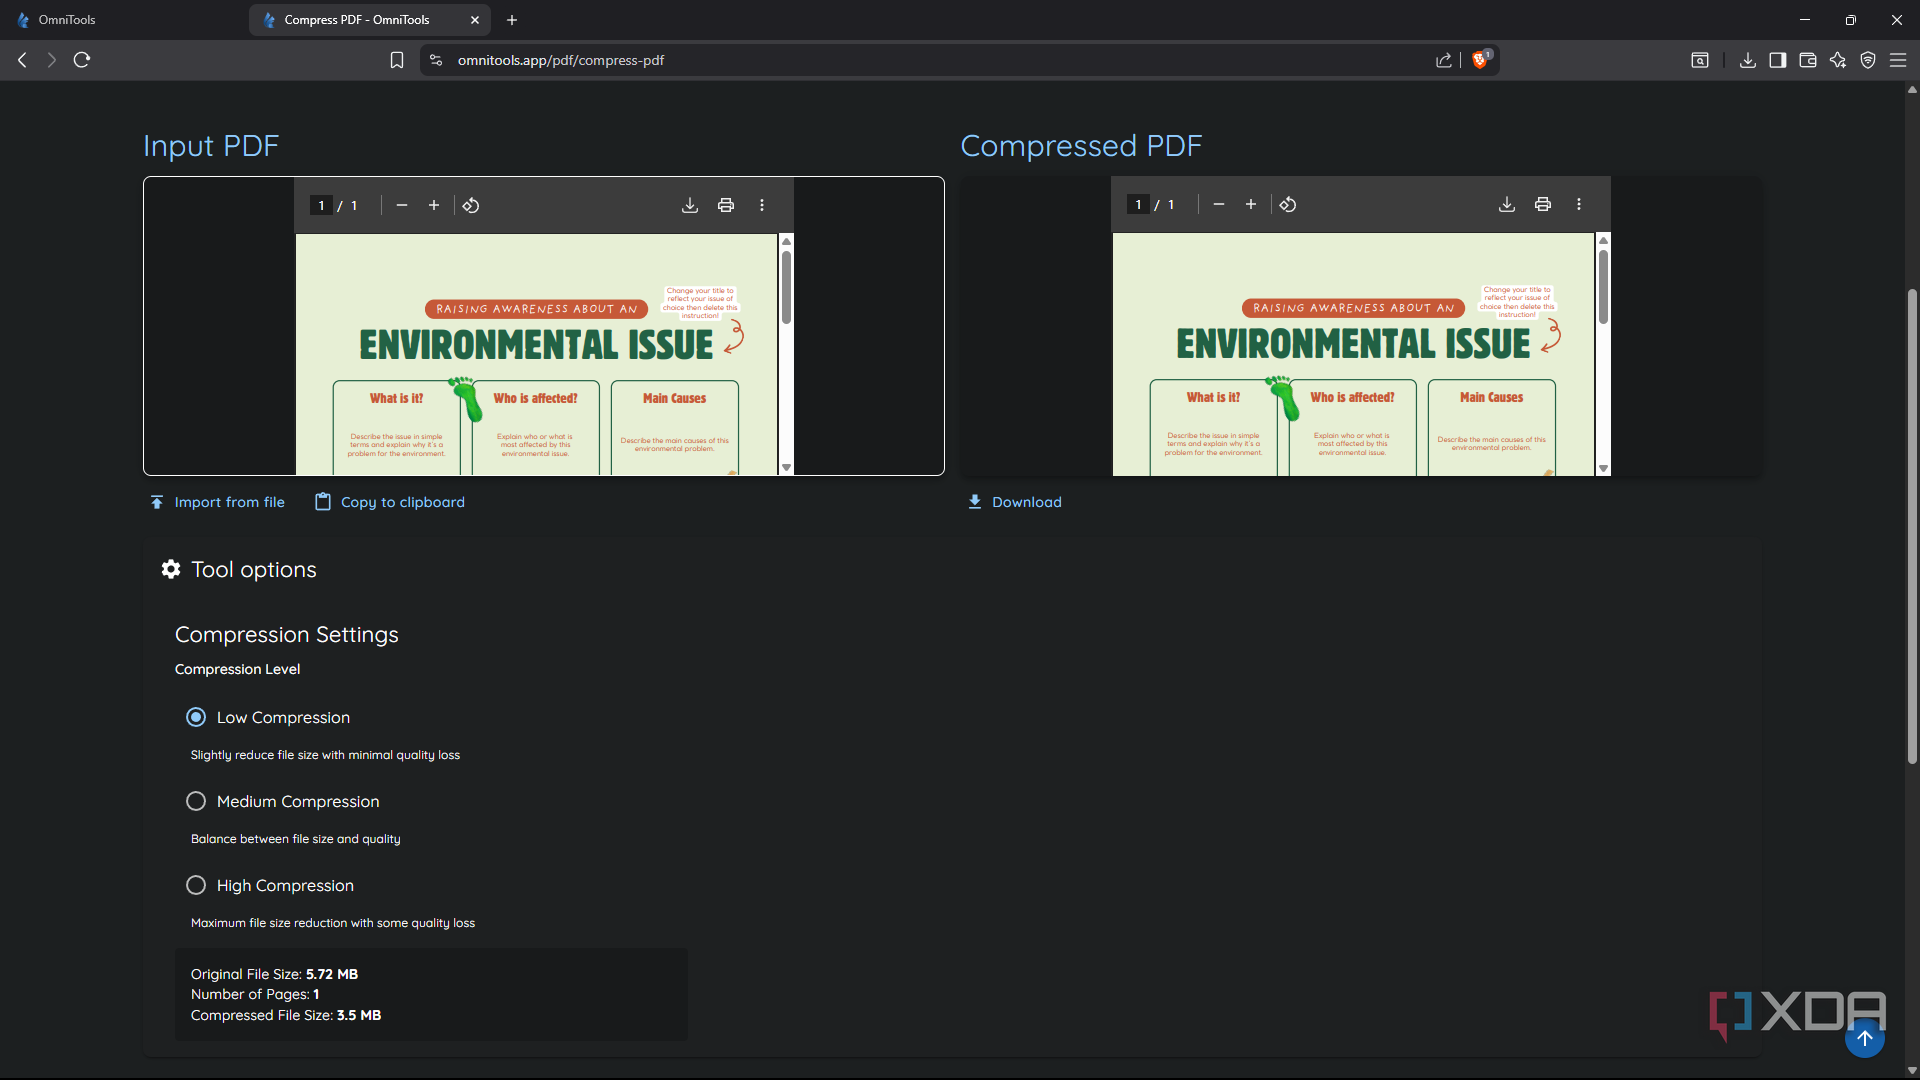
Task: Zoom out in the Compressed PDF viewer
Action: pyautogui.click(x=1219, y=204)
